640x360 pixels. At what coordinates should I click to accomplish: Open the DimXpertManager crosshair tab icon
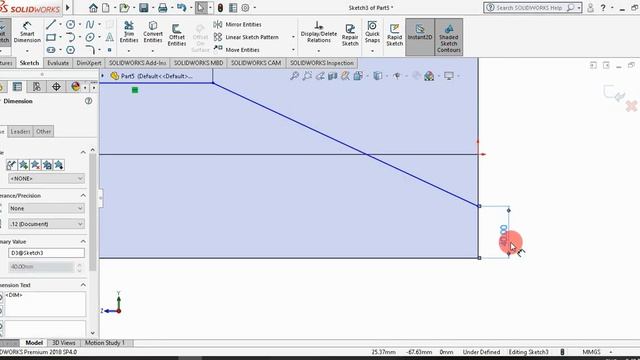tap(56, 87)
